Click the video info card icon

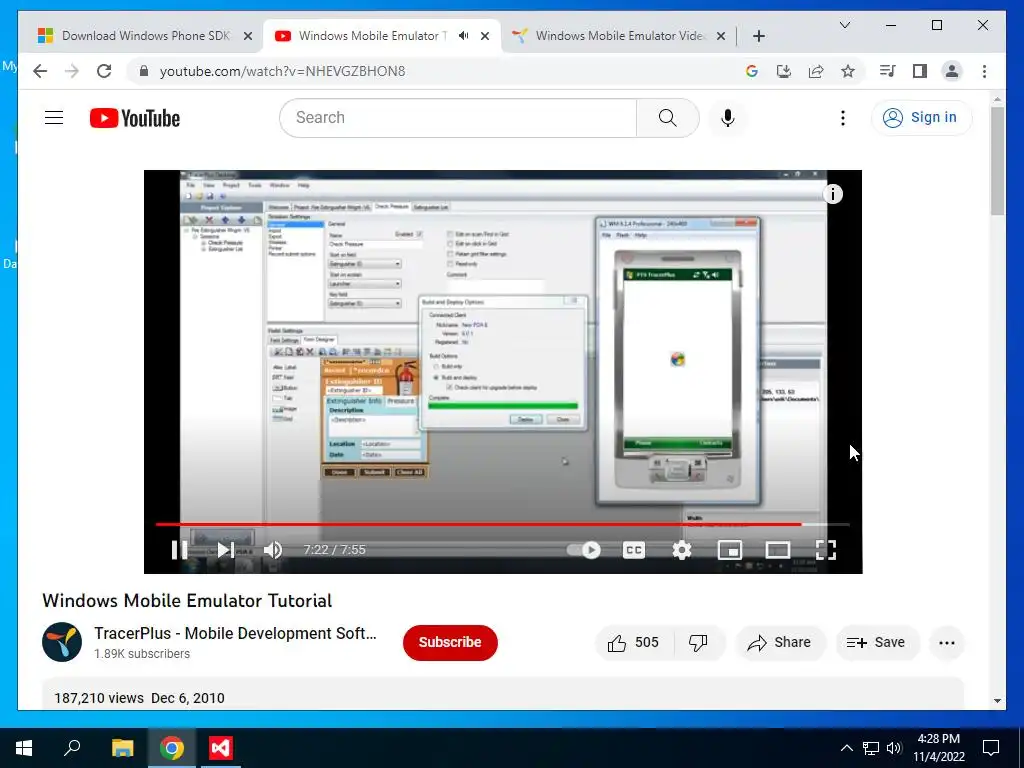[833, 194]
